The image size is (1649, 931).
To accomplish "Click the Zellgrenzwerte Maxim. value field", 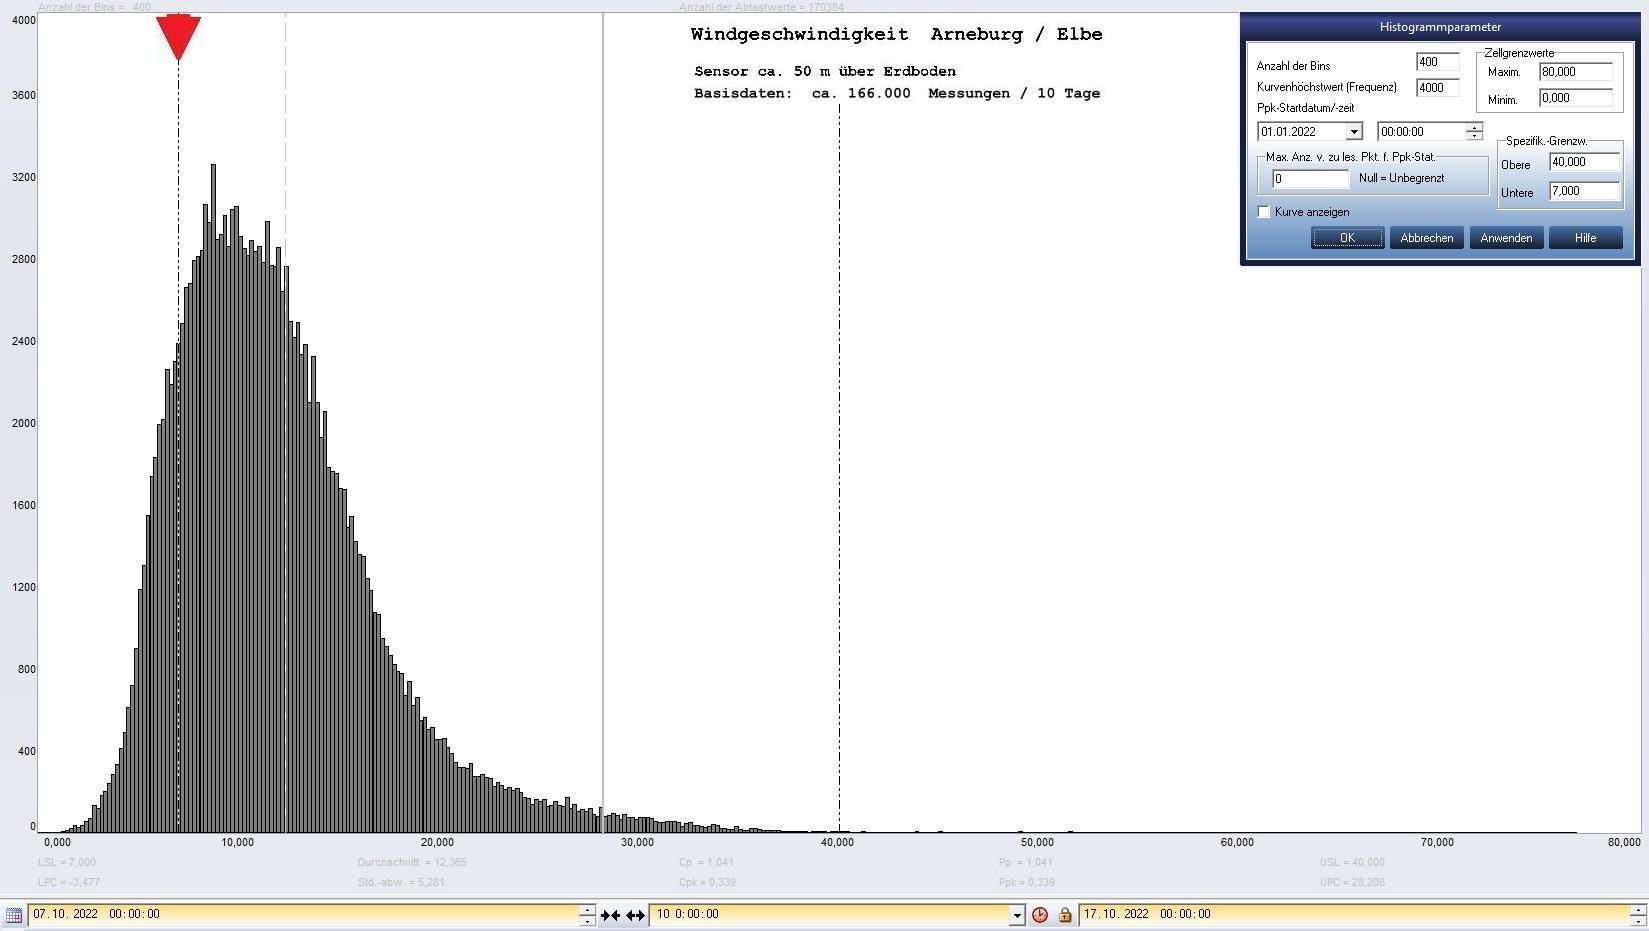I will (1575, 72).
